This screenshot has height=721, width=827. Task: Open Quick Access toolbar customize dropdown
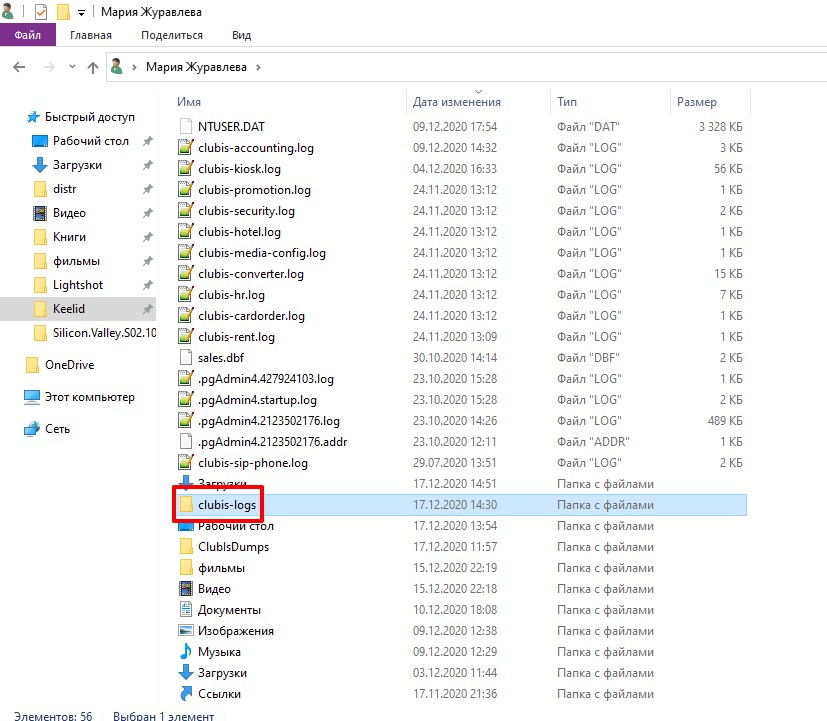coord(81,13)
